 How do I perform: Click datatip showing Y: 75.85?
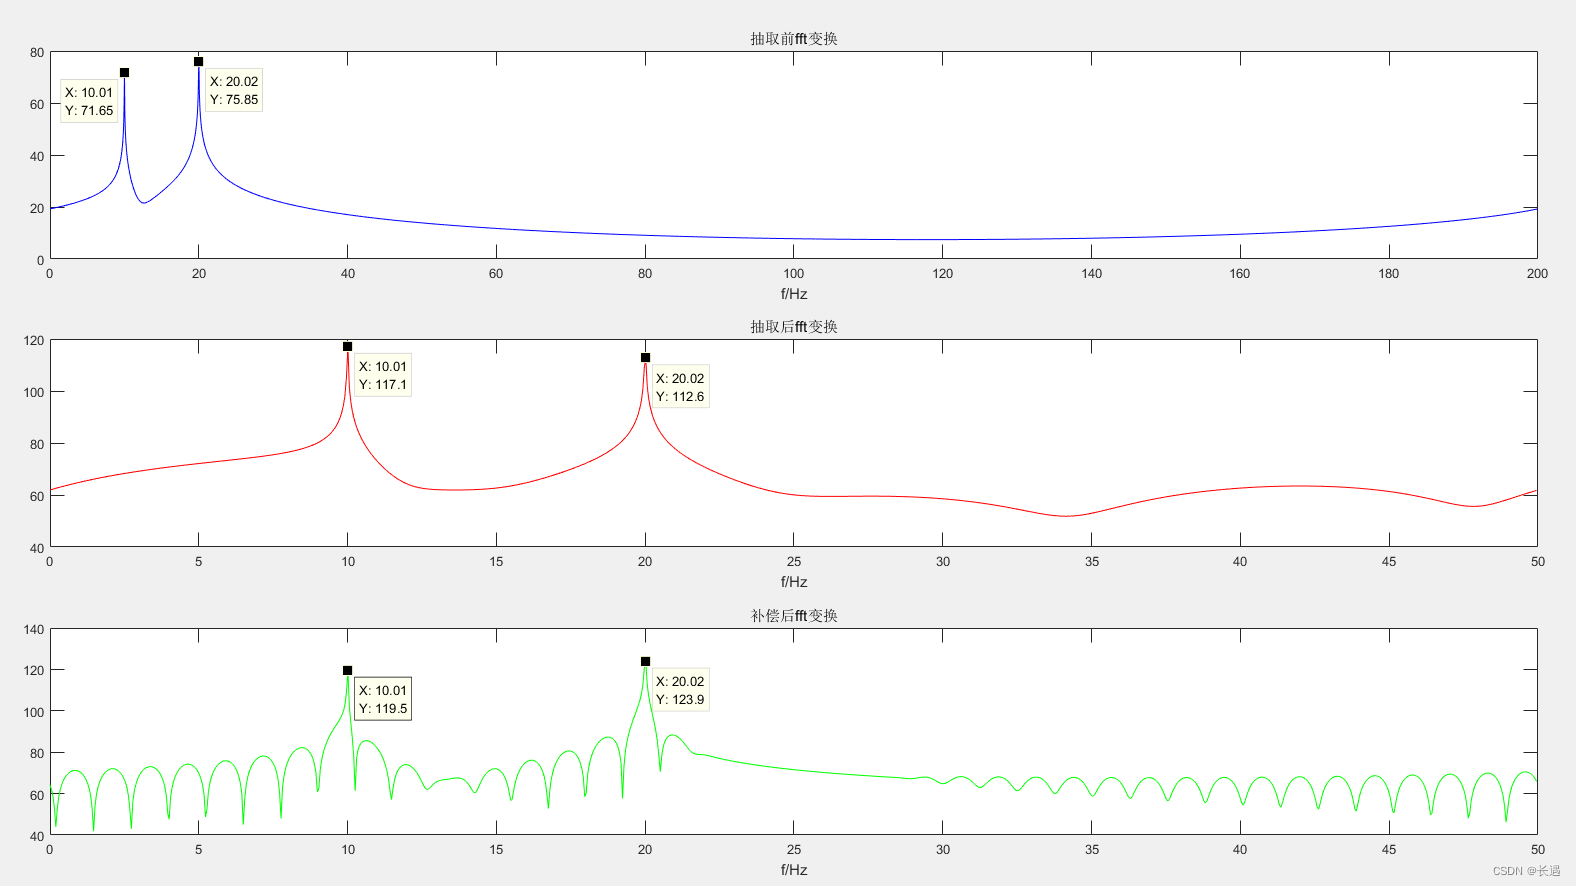pyautogui.click(x=234, y=90)
